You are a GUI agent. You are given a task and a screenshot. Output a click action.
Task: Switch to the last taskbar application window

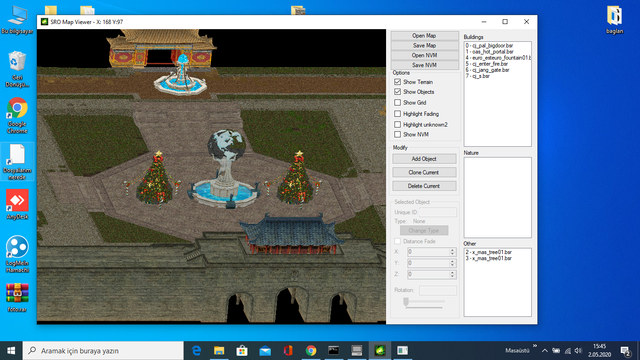[x=403, y=351]
